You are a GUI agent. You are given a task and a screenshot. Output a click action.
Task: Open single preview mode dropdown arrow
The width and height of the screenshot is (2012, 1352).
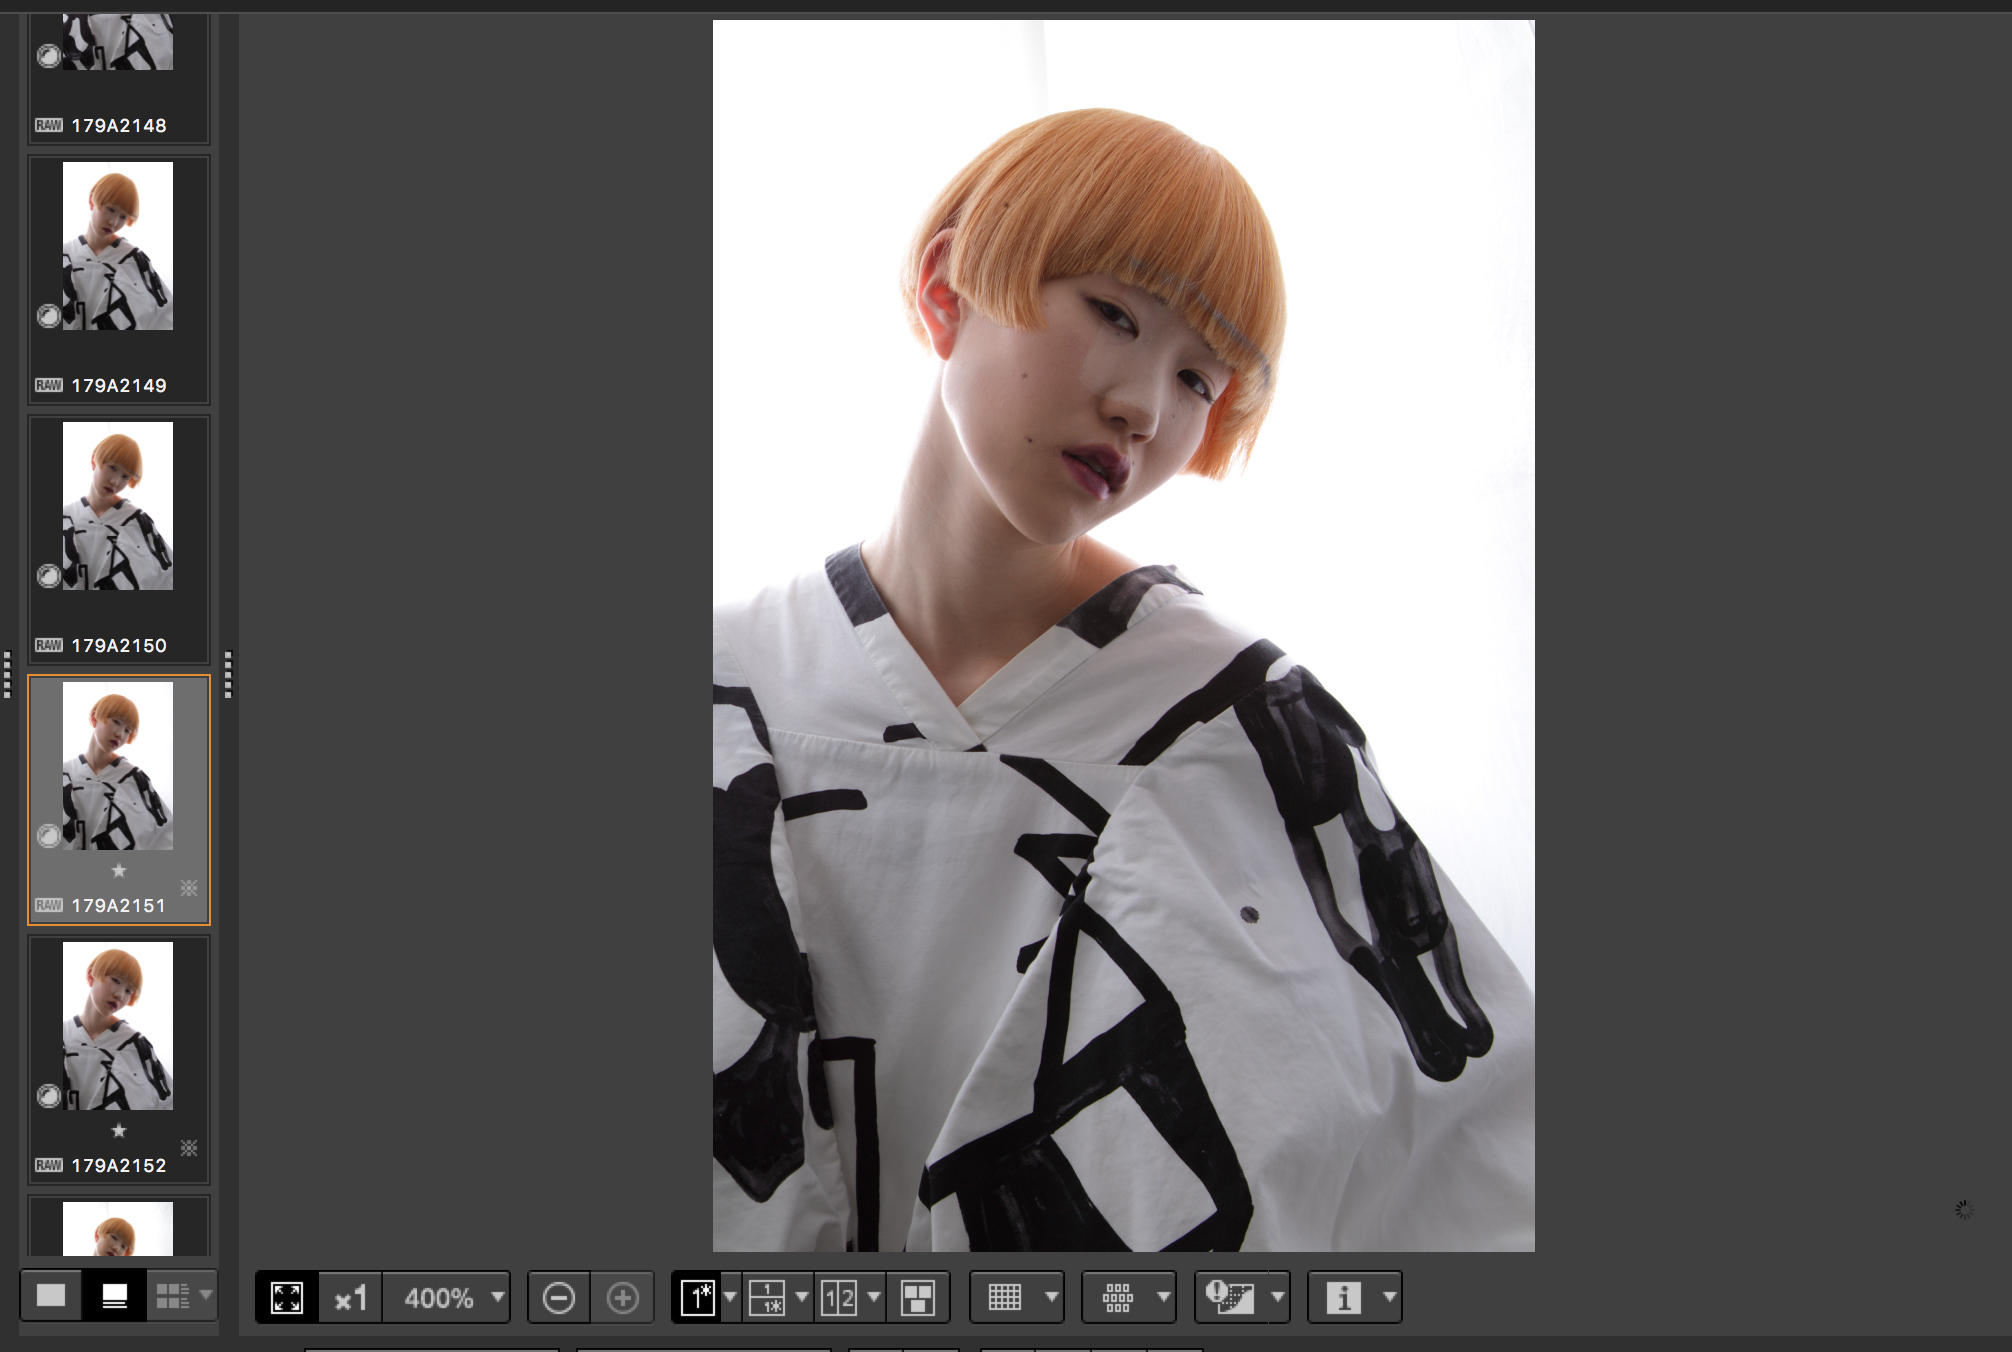(730, 1298)
